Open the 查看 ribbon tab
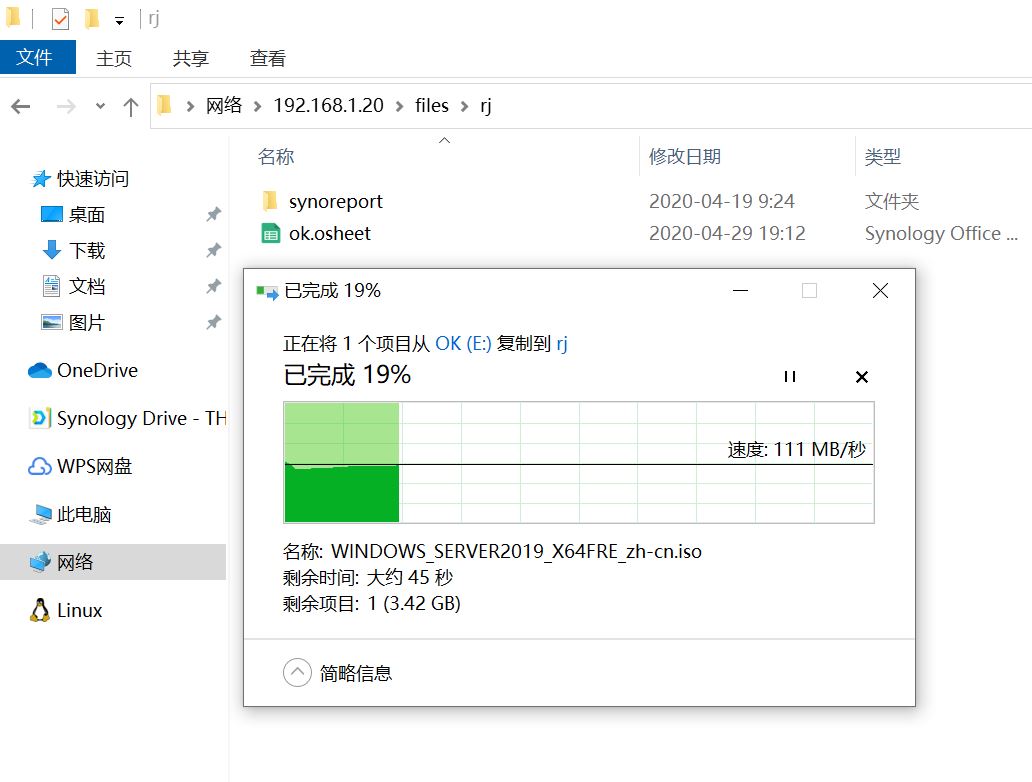 tap(267, 59)
